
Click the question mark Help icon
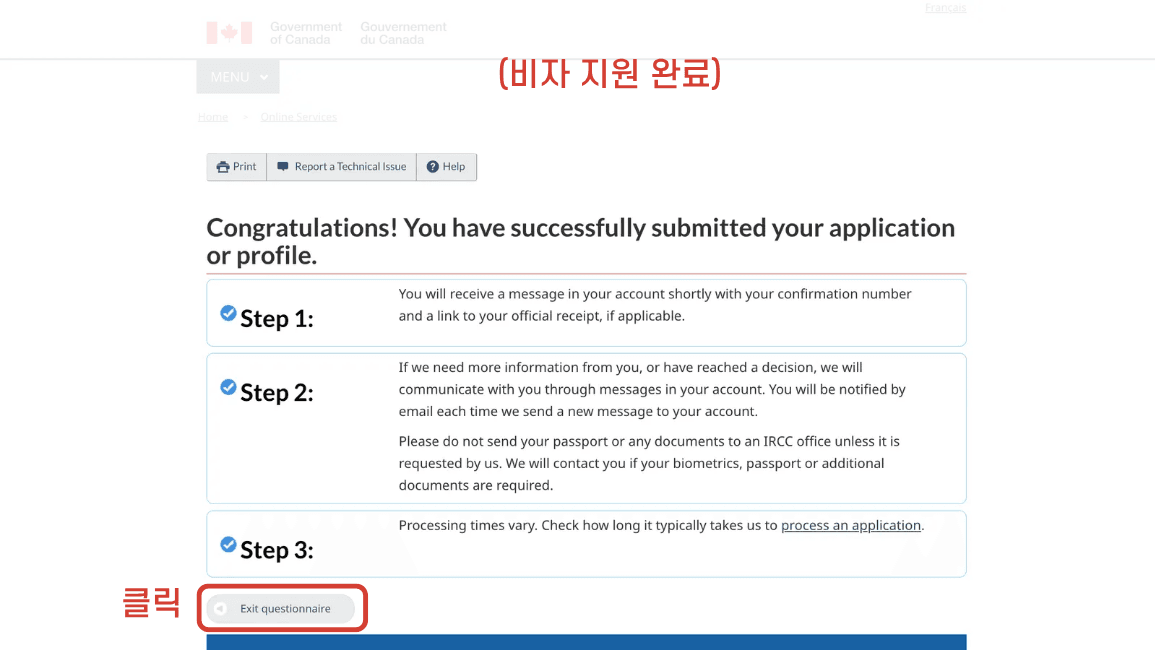pyautogui.click(x=433, y=167)
